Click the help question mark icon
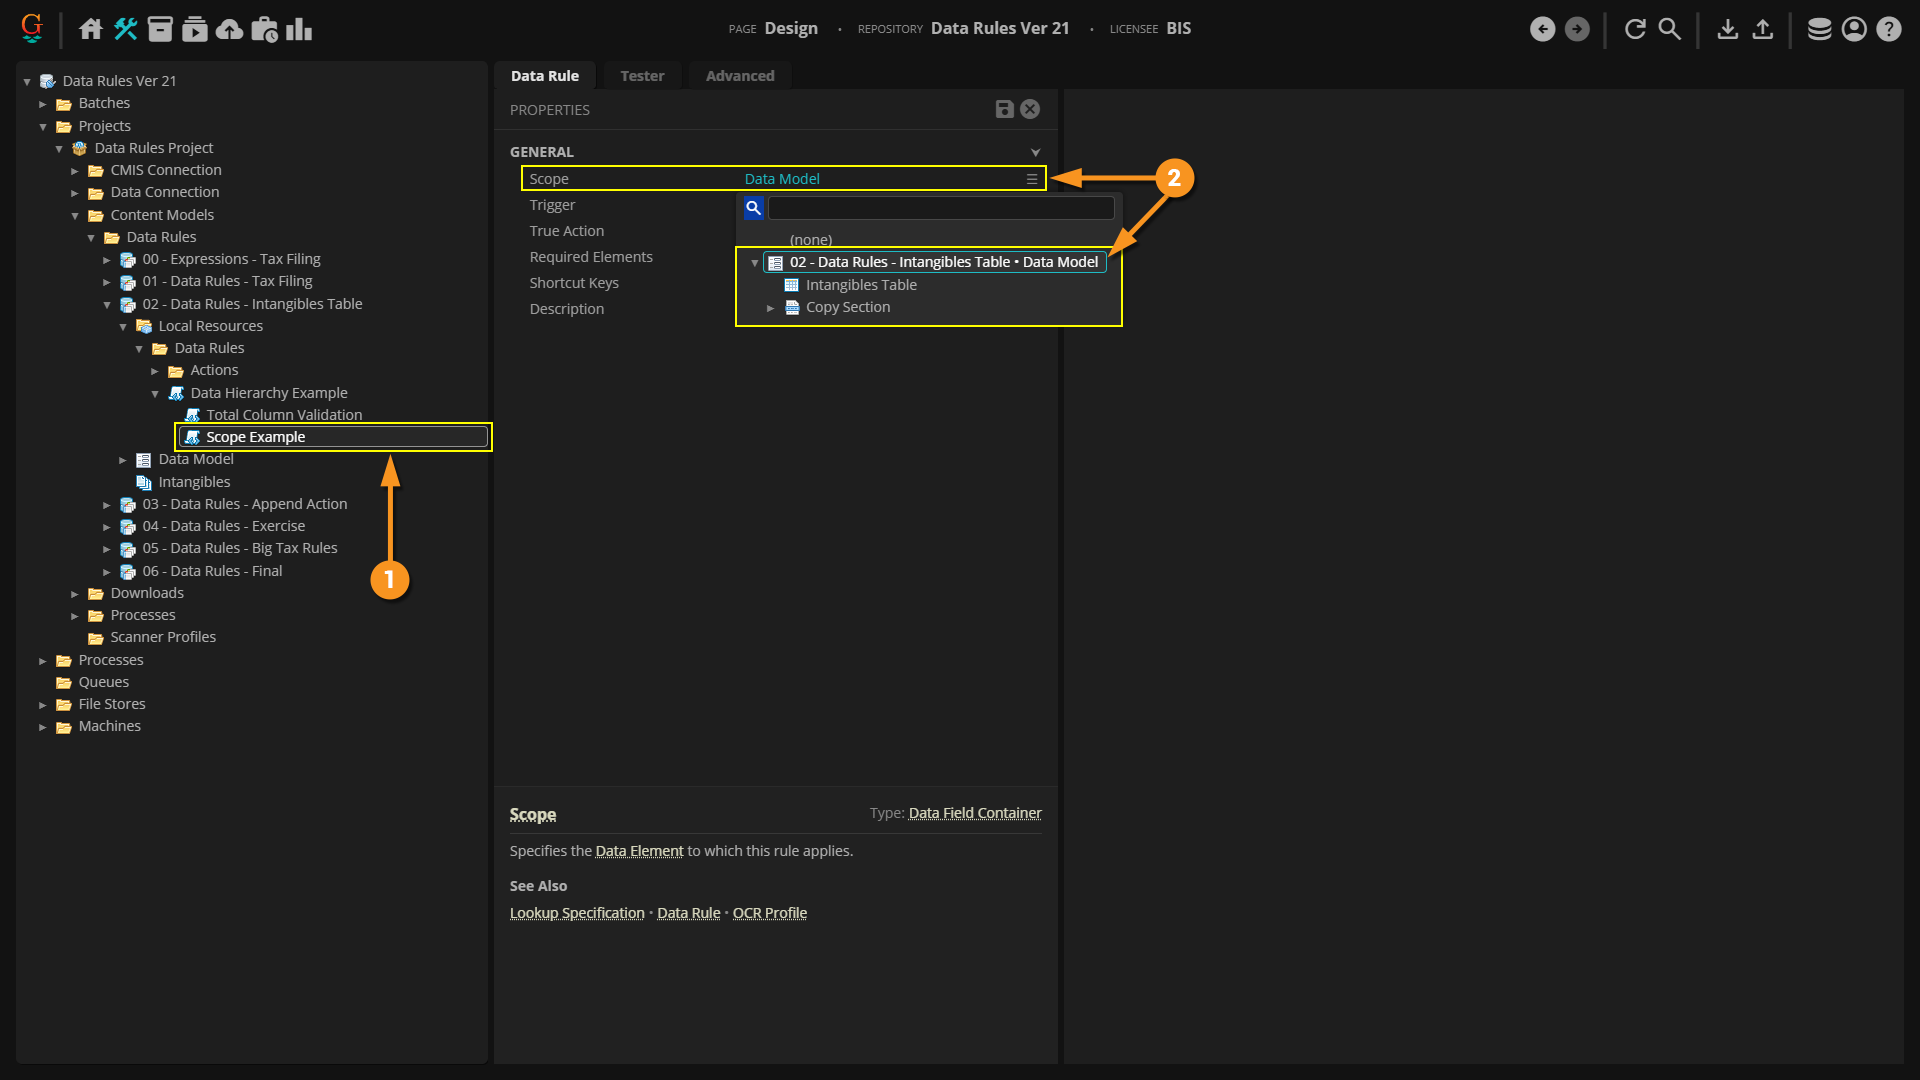 coord(1888,29)
